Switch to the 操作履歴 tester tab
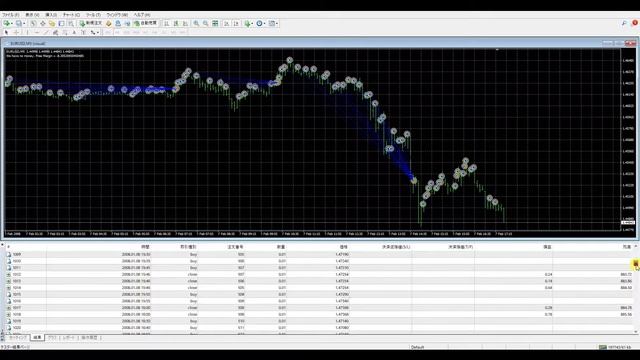Viewport: 640px width, 360px height. (89, 338)
